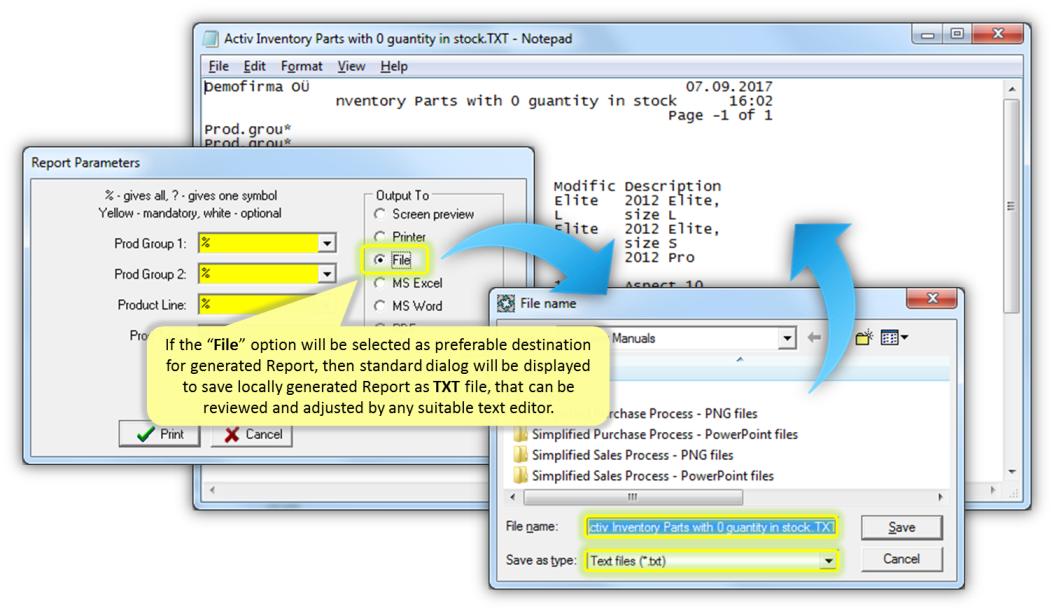Open the view menu icon dropdown
The height and width of the screenshot is (612, 1054).
(894, 338)
